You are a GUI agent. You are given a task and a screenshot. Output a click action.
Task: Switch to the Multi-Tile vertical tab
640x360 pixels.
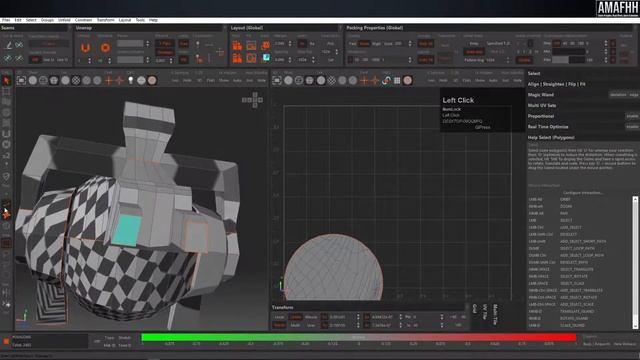coord(495,314)
